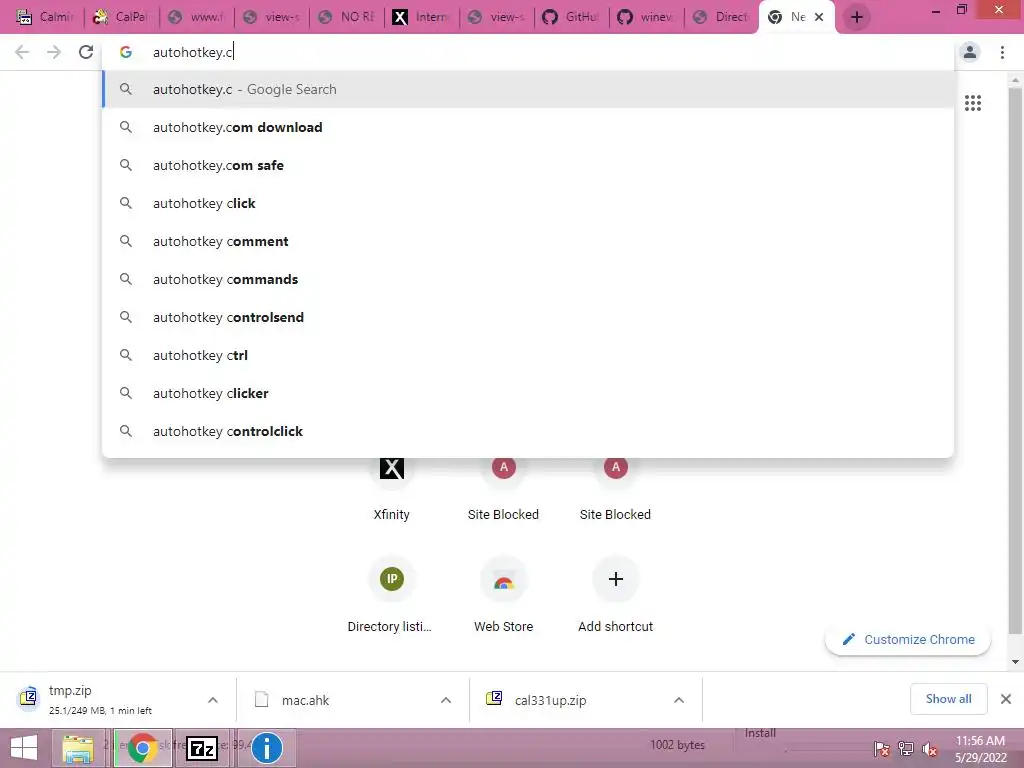Viewport: 1024px width, 768px height.
Task: Switch to the winev GitHub tab
Action: click(x=647, y=17)
